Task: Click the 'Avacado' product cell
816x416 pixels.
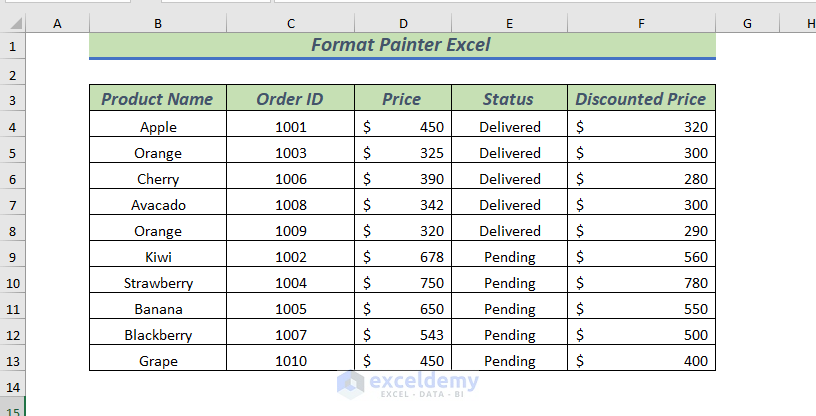Action: coord(158,205)
